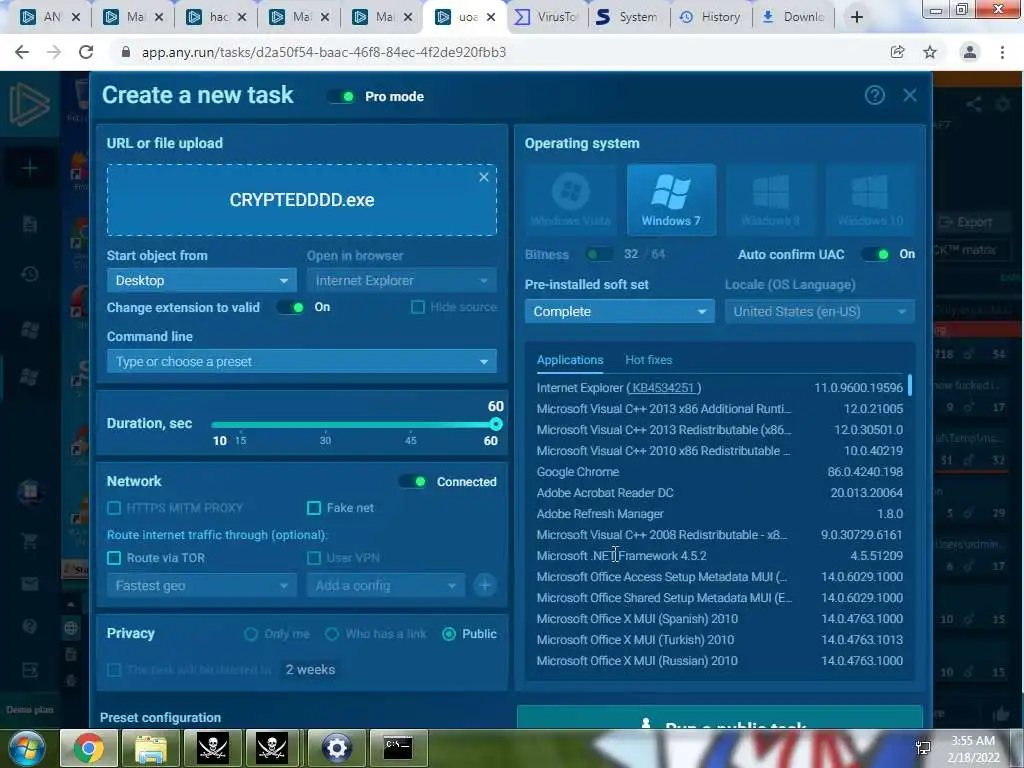
Task: Switch to VirusTotal browser tab
Action: (548, 17)
